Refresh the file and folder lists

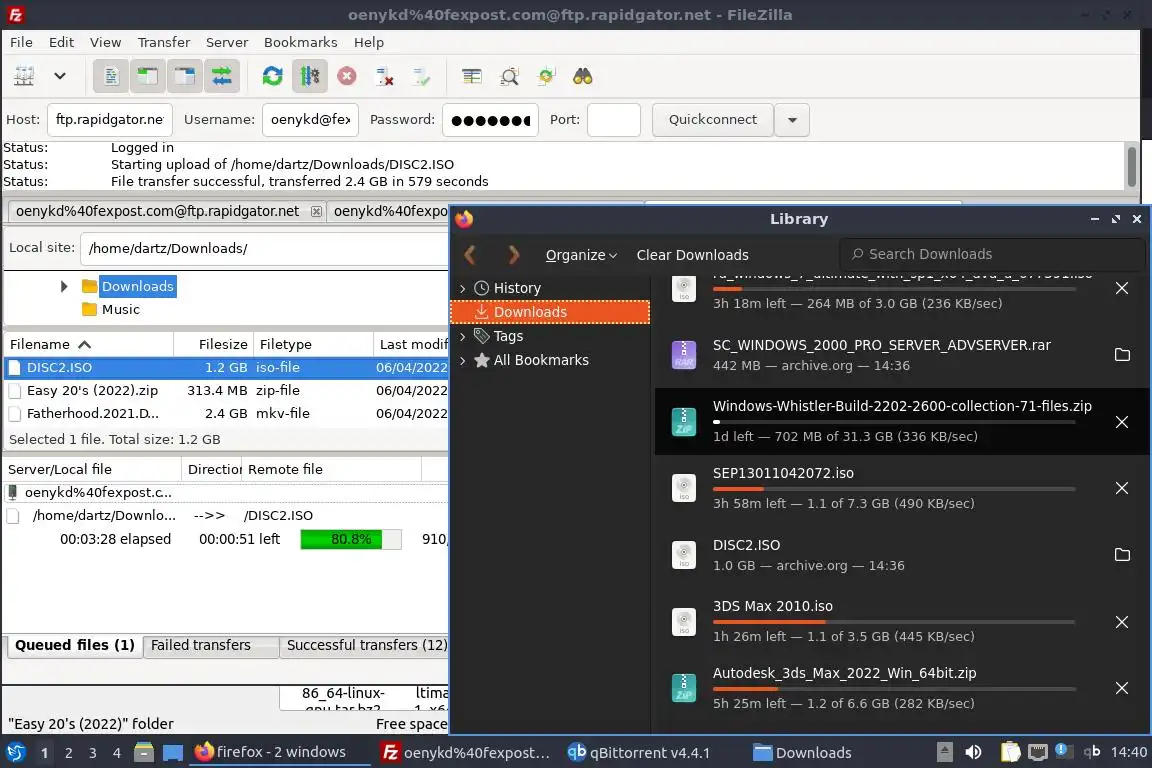click(x=273, y=76)
